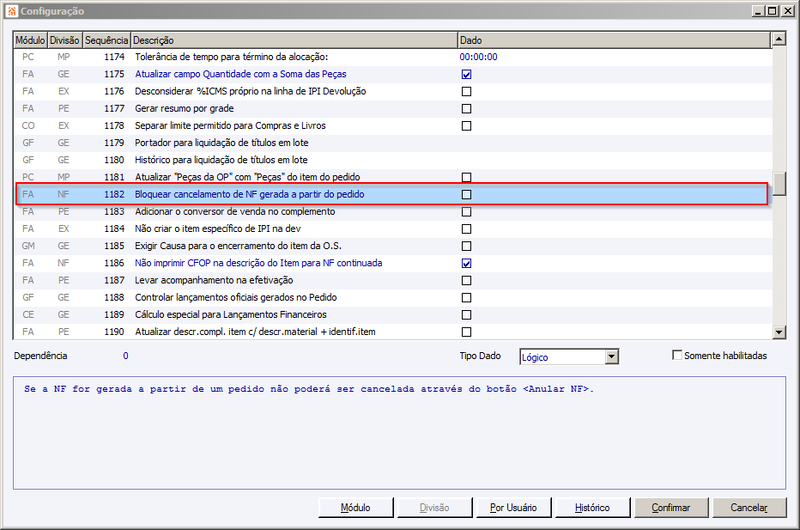
Task: Click Confirmar to save configuration
Action: [671, 508]
